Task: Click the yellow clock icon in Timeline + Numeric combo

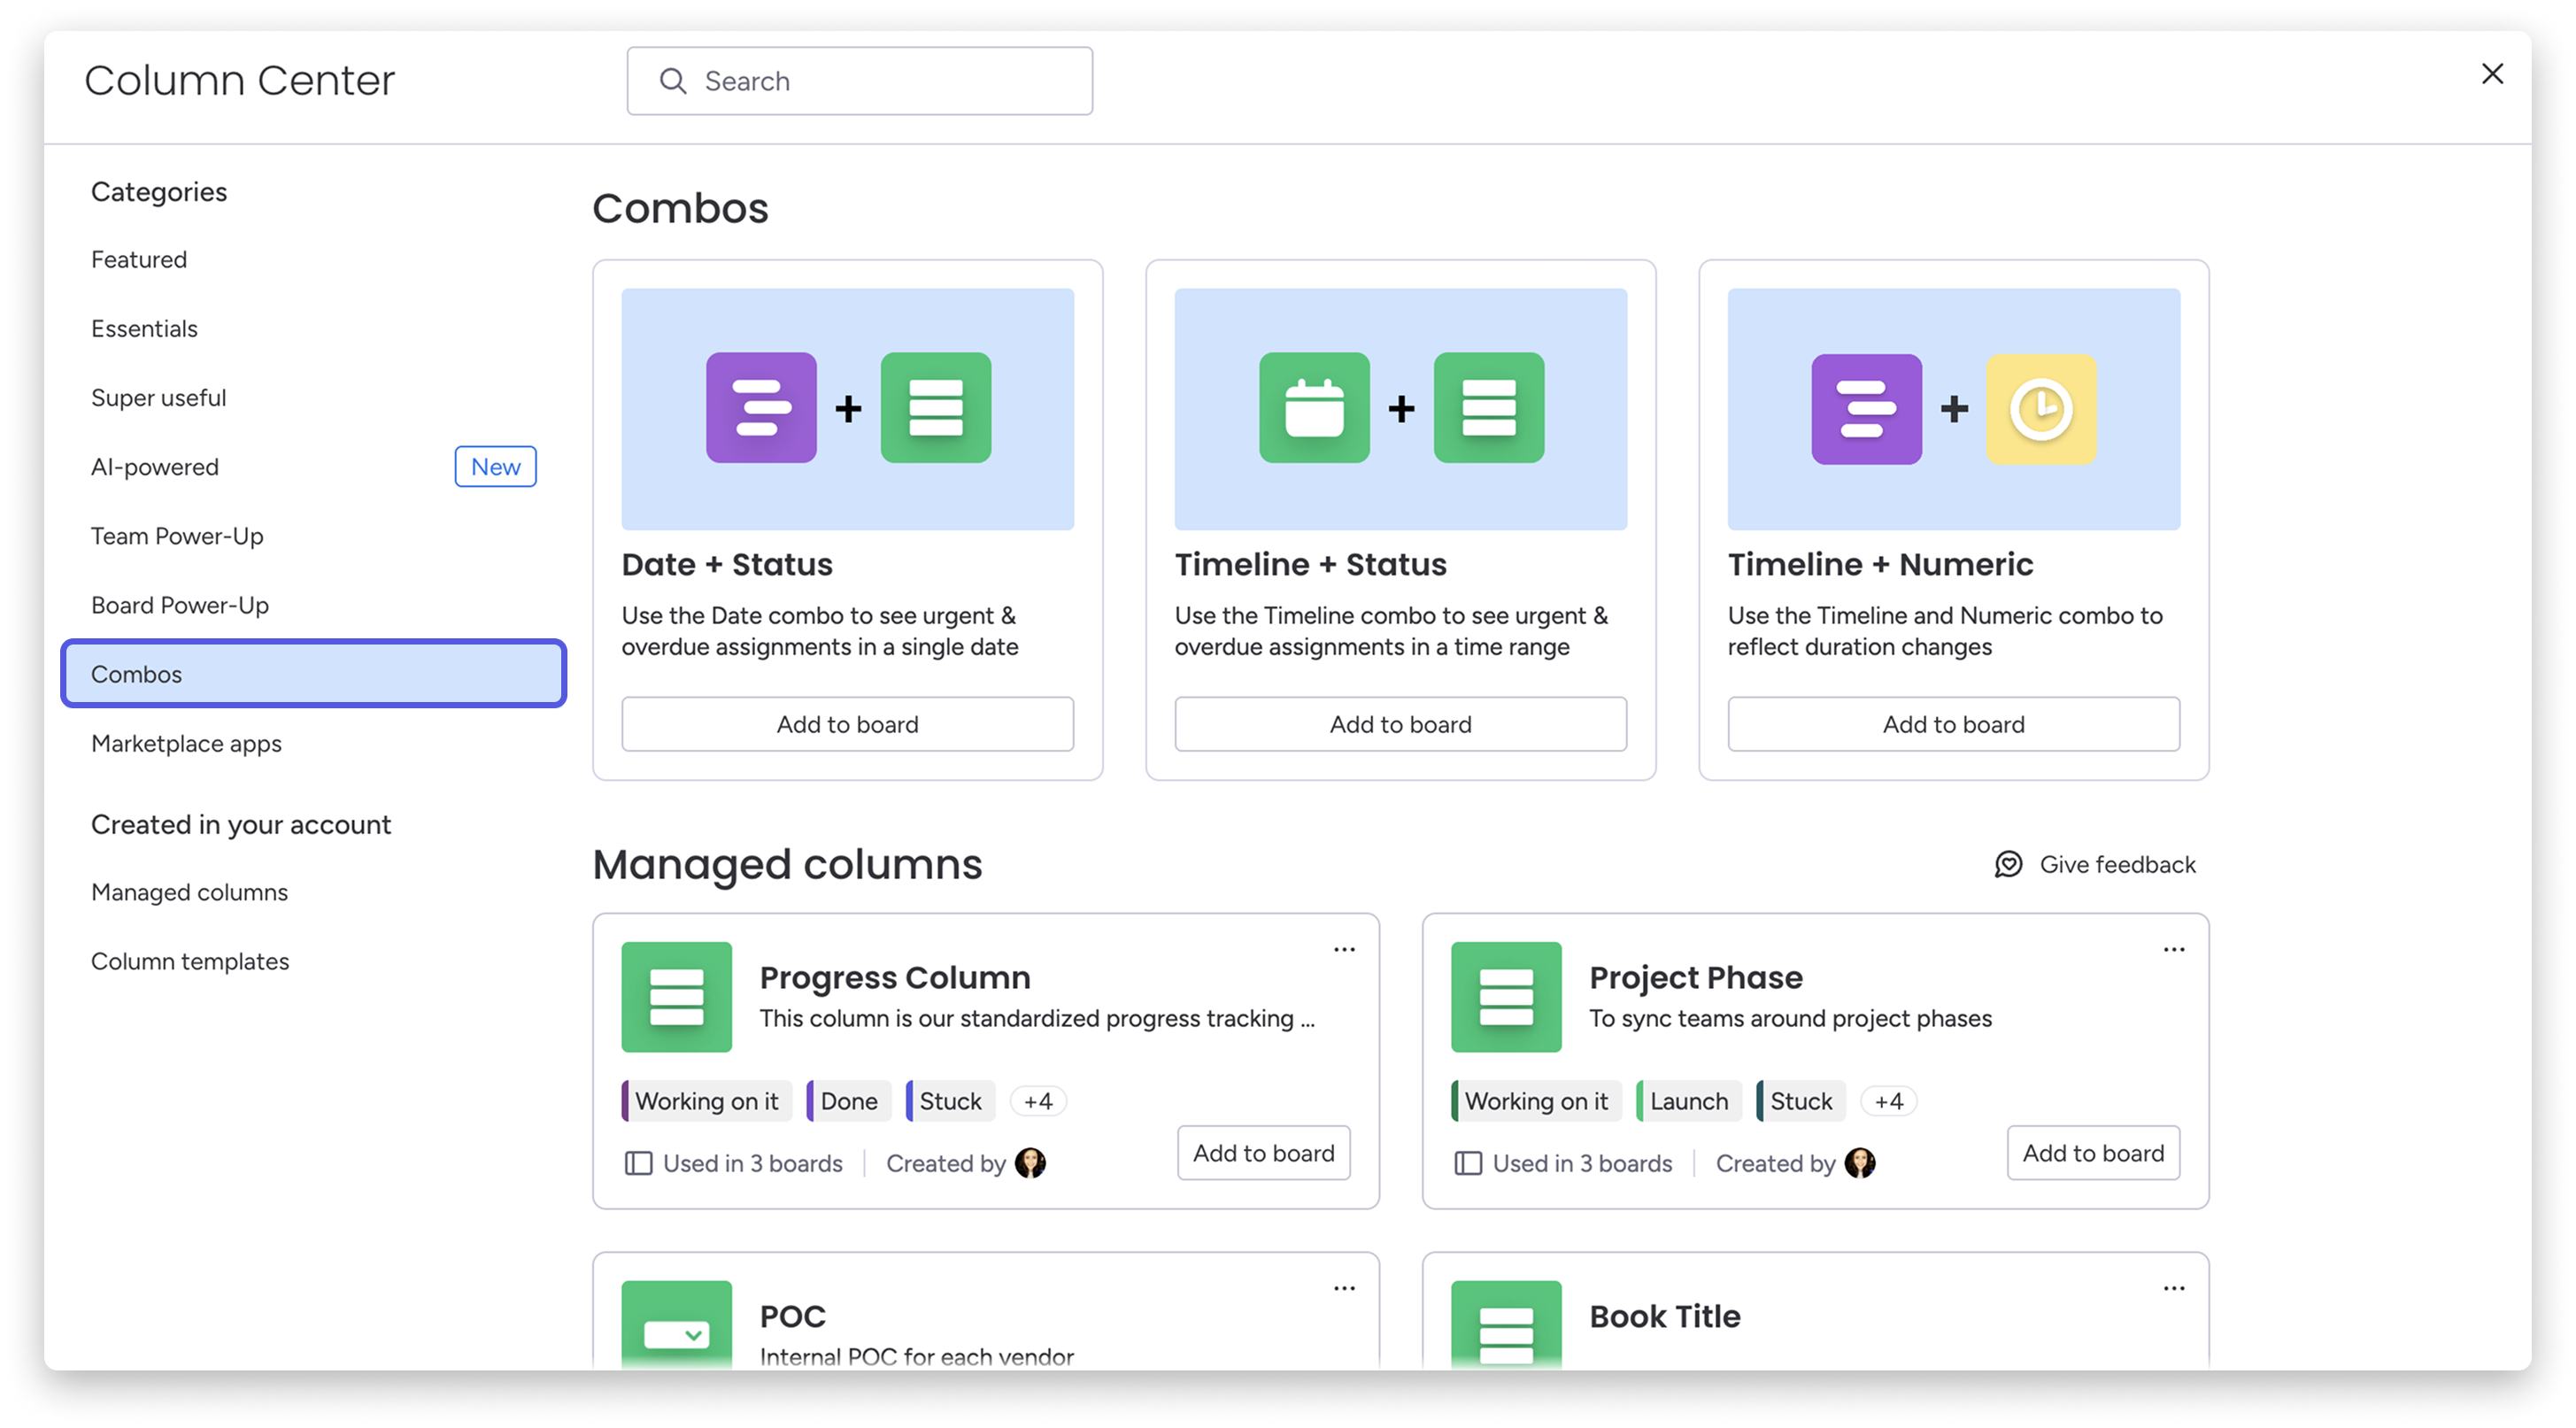Action: point(2042,408)
